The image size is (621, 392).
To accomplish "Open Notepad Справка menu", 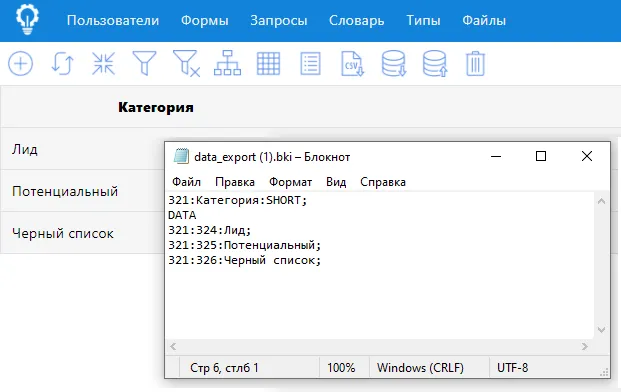I will [x=383, y=182].
